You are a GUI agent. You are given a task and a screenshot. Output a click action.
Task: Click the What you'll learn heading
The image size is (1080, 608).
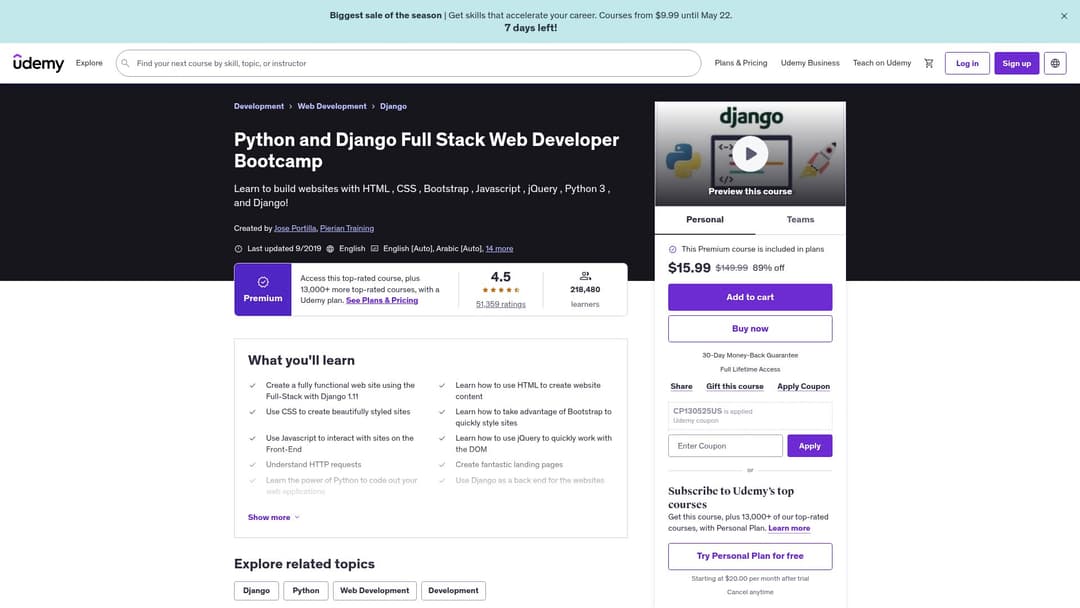pos(301,360)
